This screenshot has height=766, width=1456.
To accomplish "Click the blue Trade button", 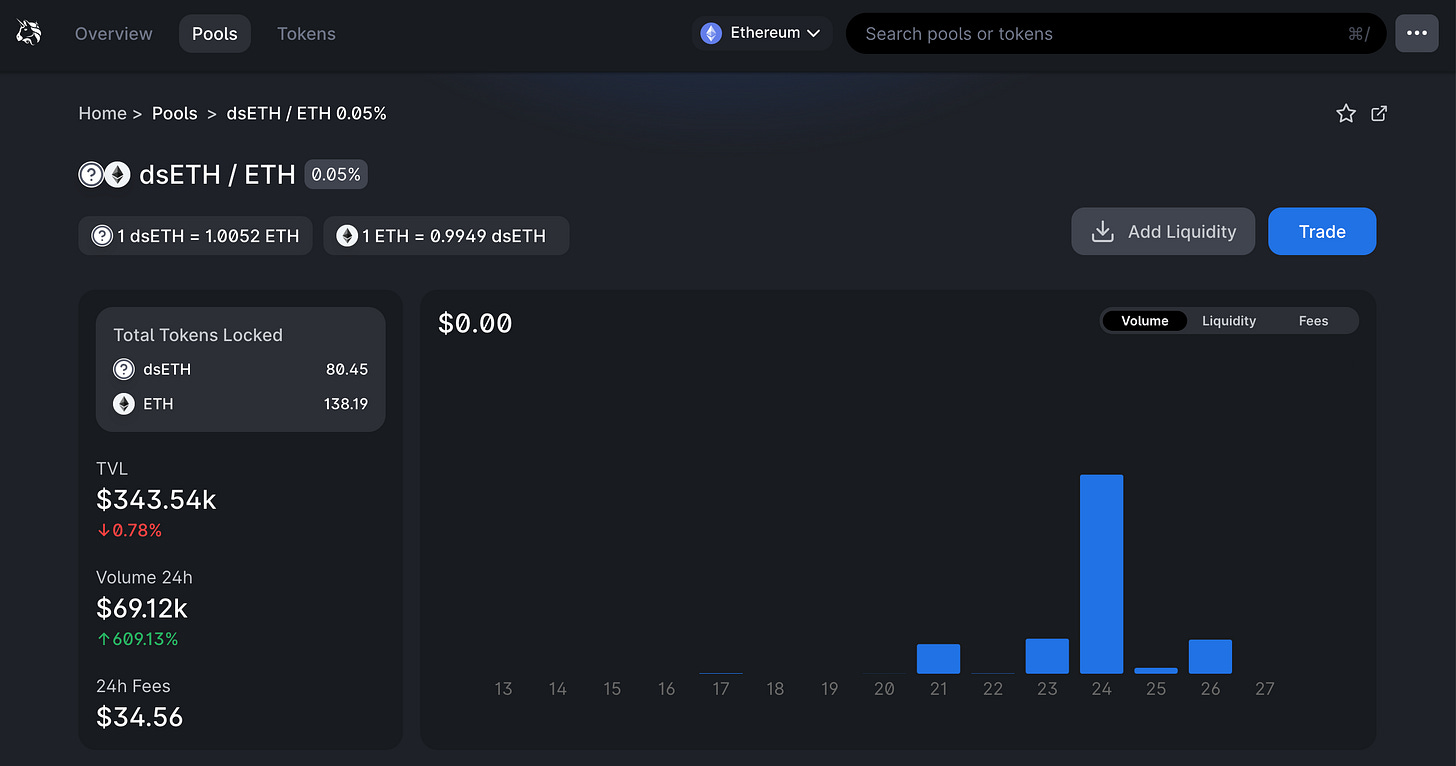I will pyautogui.click(x=1322, y=232).
